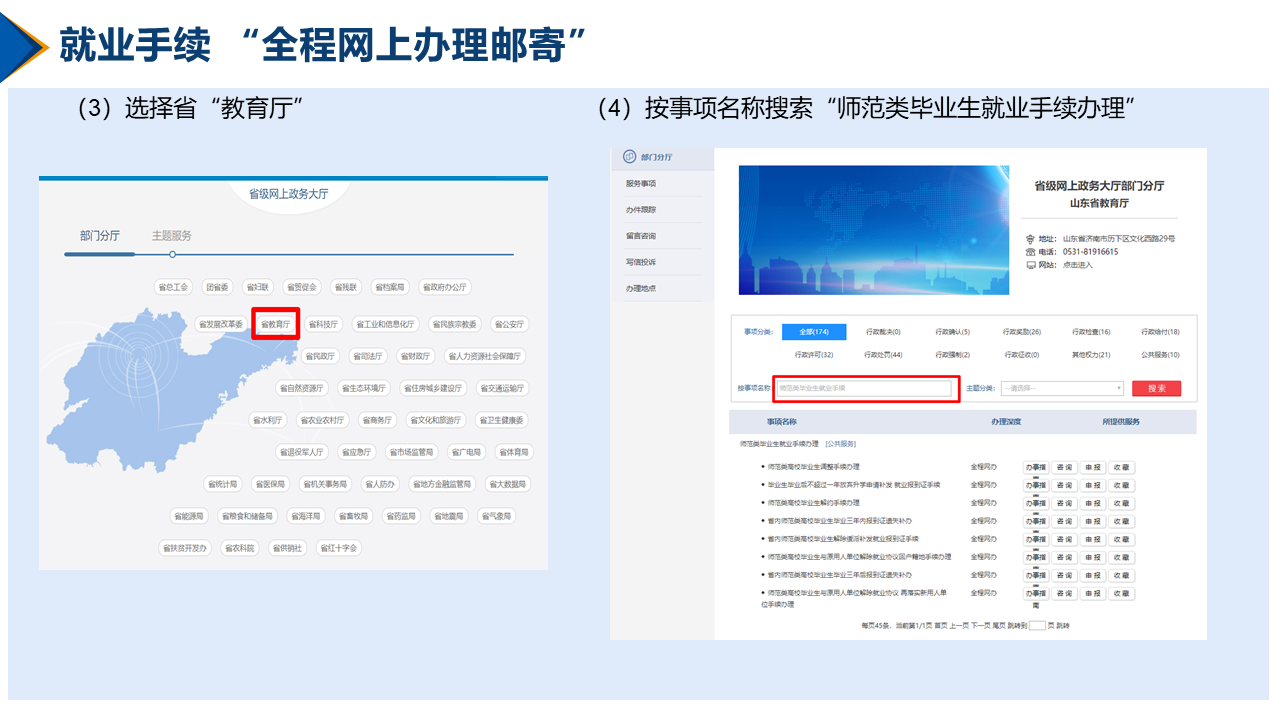The image size is (1280, 720).
Task: Click 点击进入 website link
Action: [x=1077, y=265]
